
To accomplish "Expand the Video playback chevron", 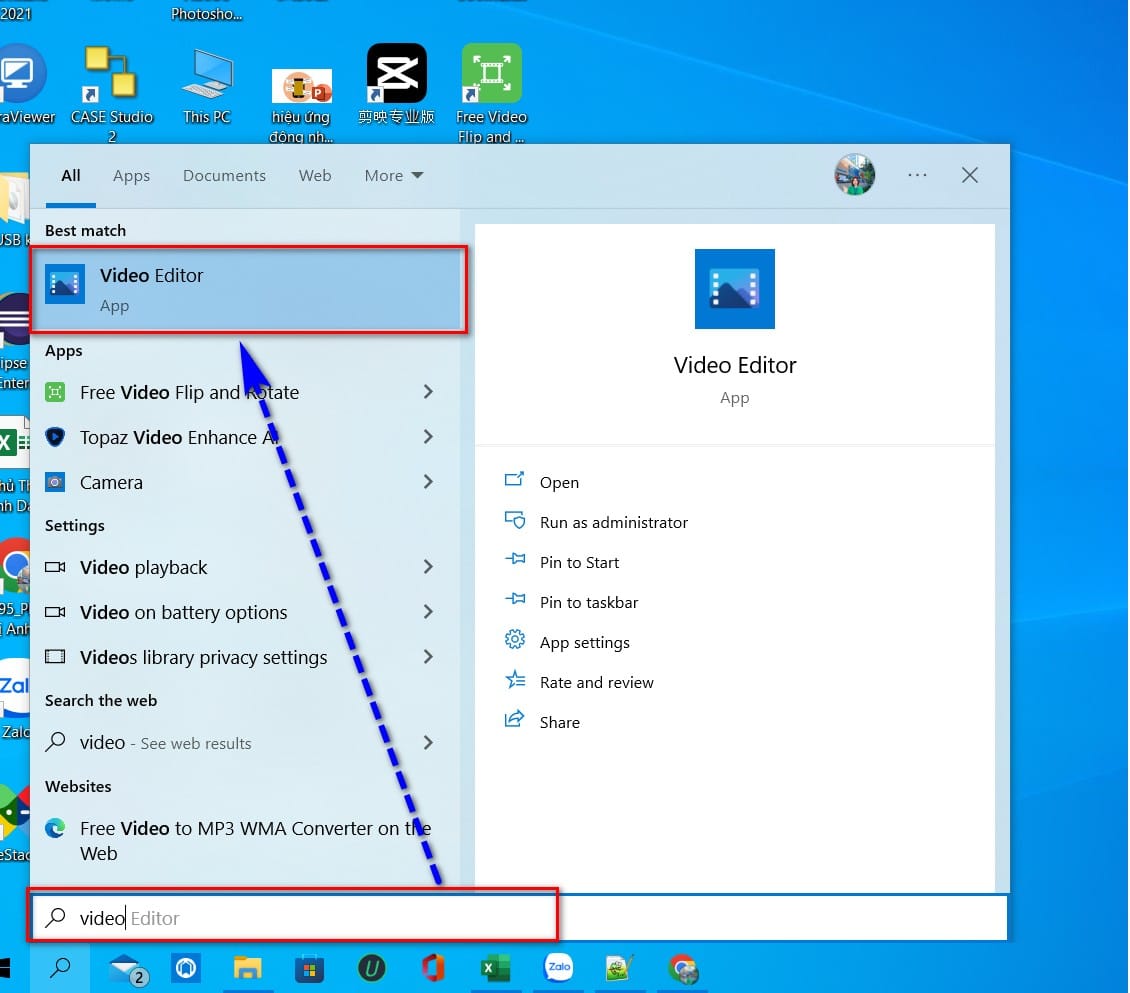I will [x=428, y=567].
